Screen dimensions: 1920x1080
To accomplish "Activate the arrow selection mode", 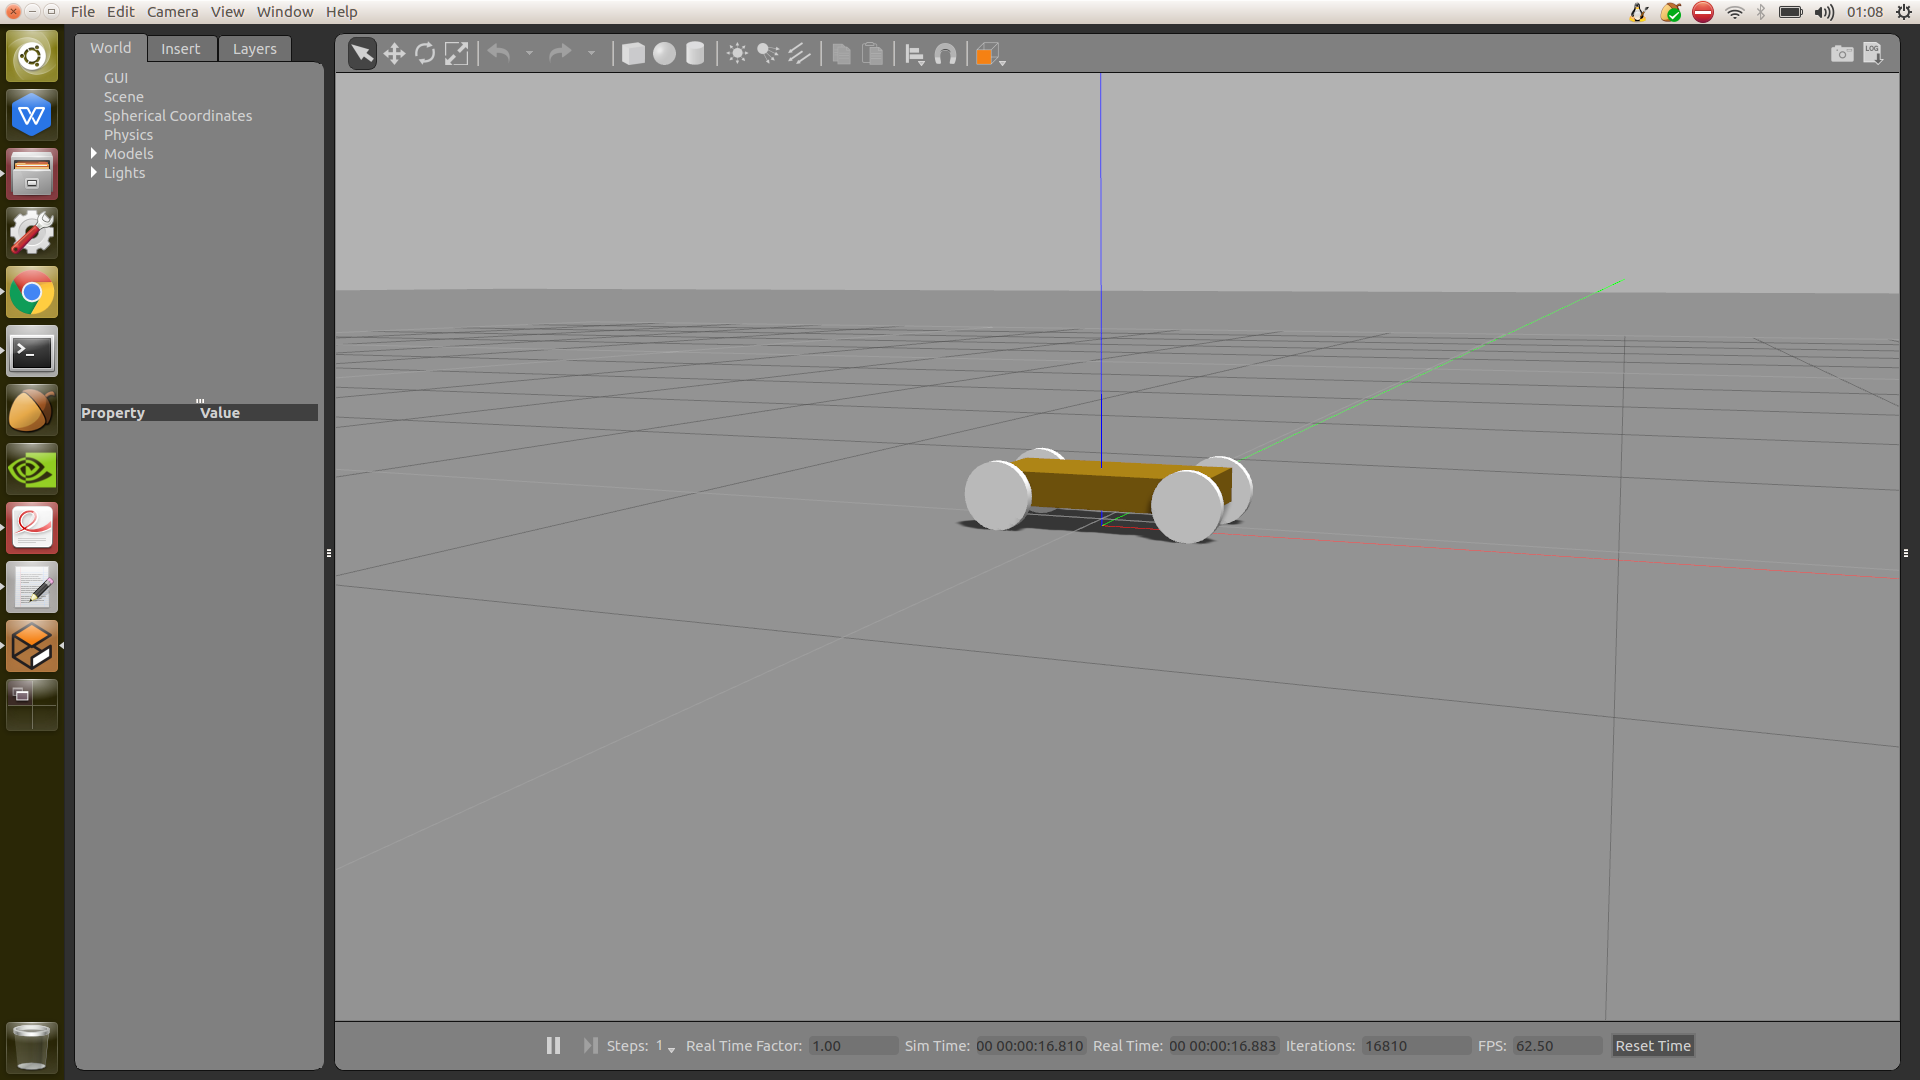I will point(362,54).
